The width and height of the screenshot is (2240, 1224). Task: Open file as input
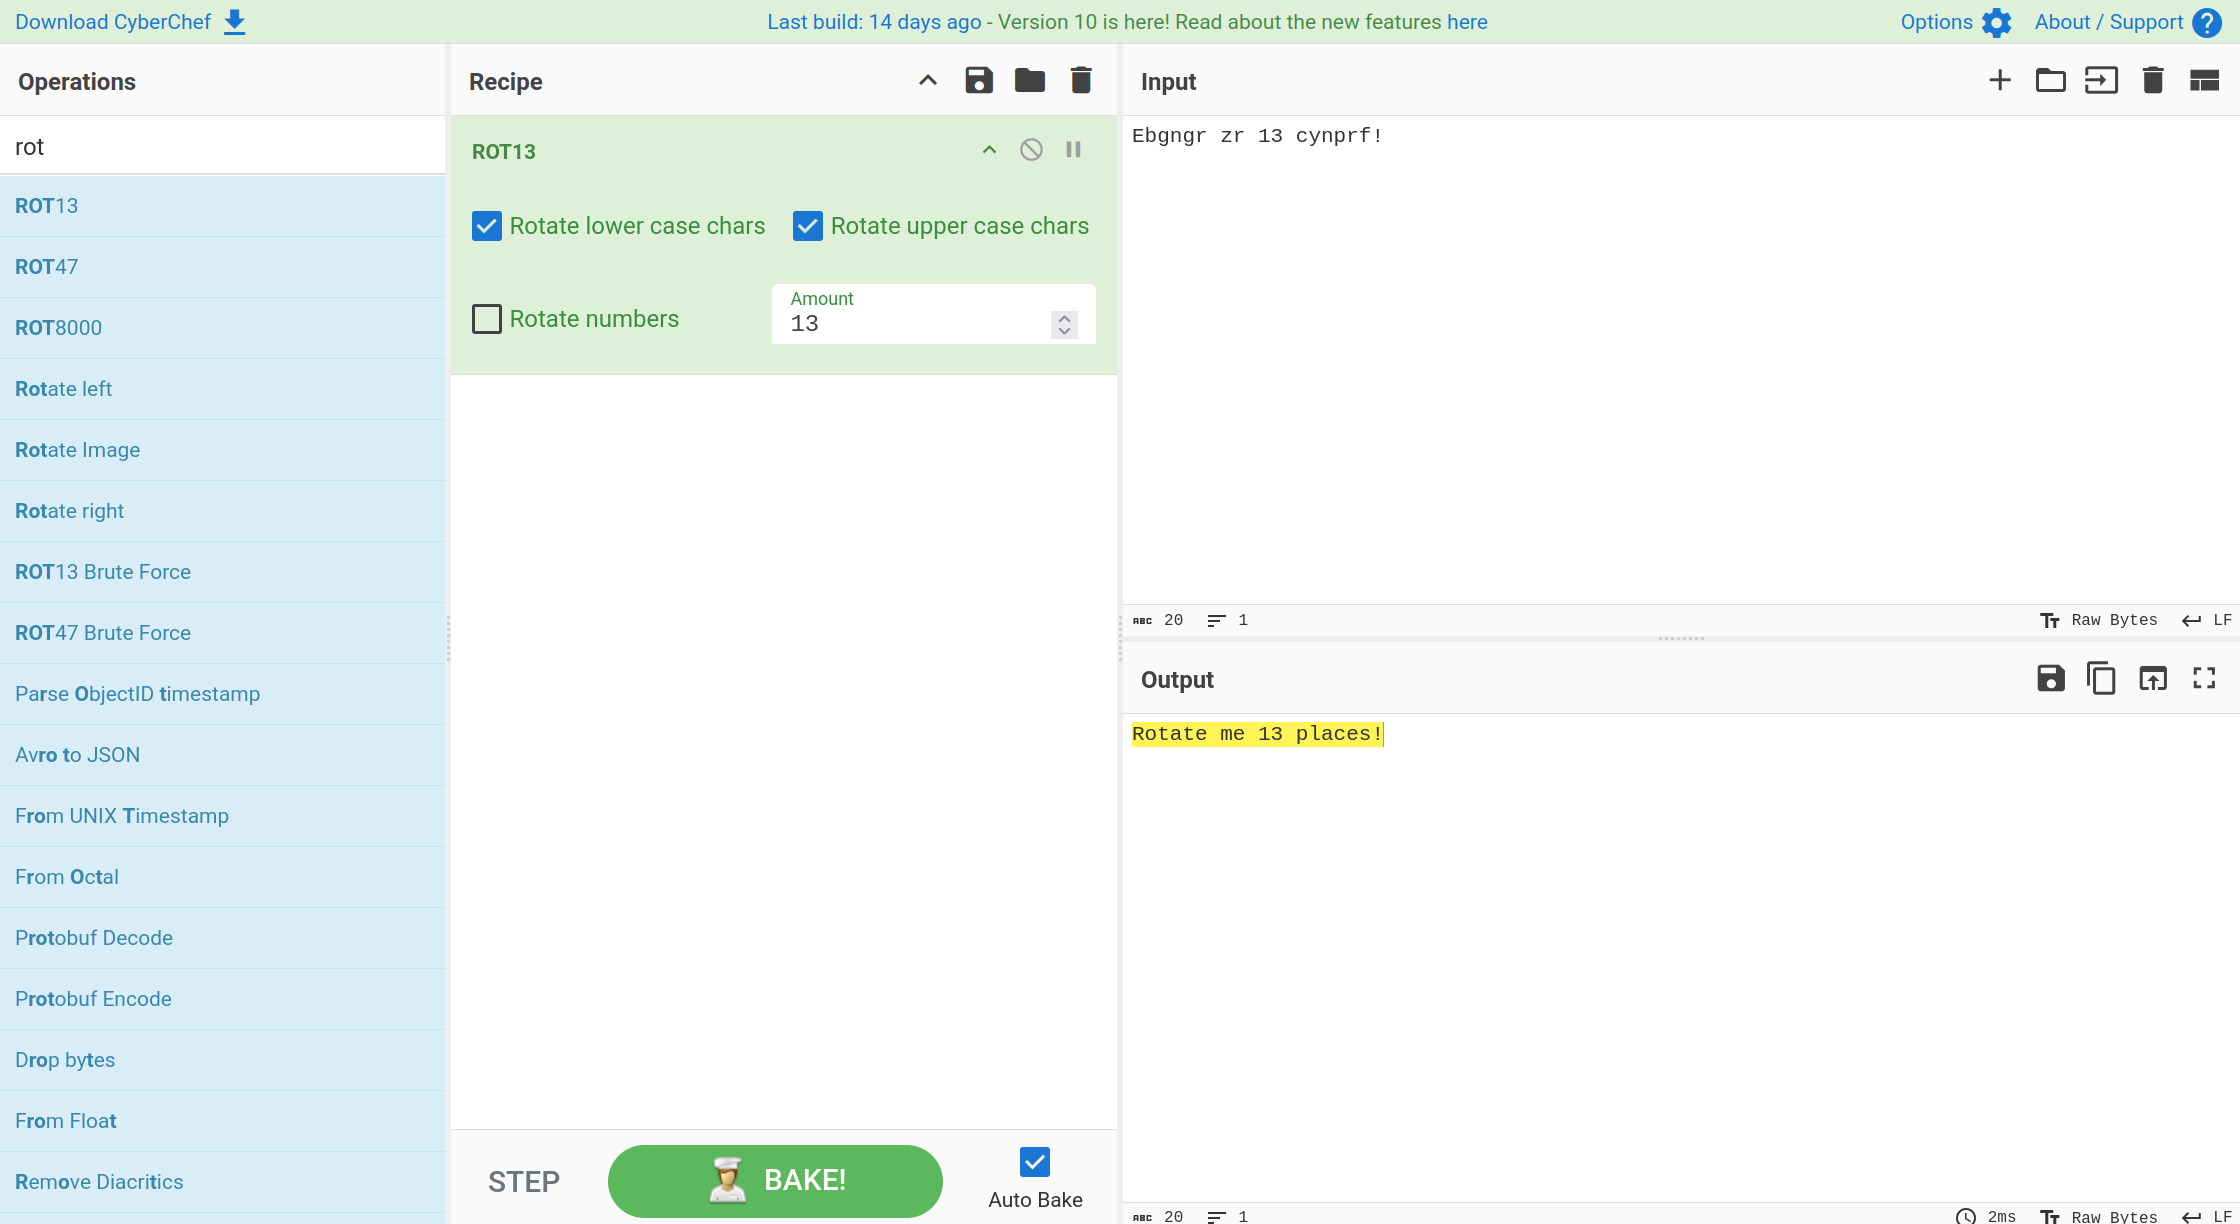[x=2102, y=80]
